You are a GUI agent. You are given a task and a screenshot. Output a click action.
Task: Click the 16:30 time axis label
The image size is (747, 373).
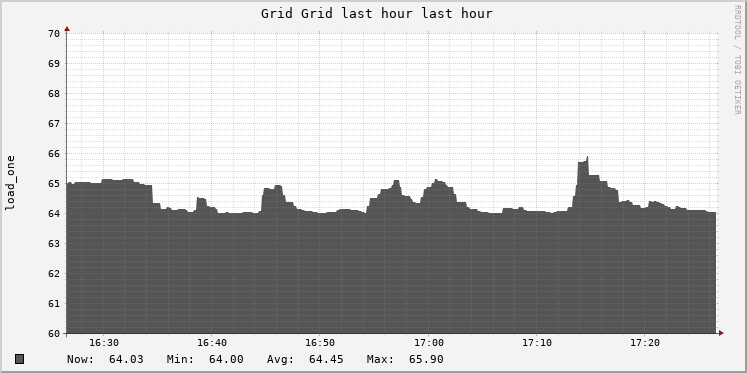[x=104, y=343]
